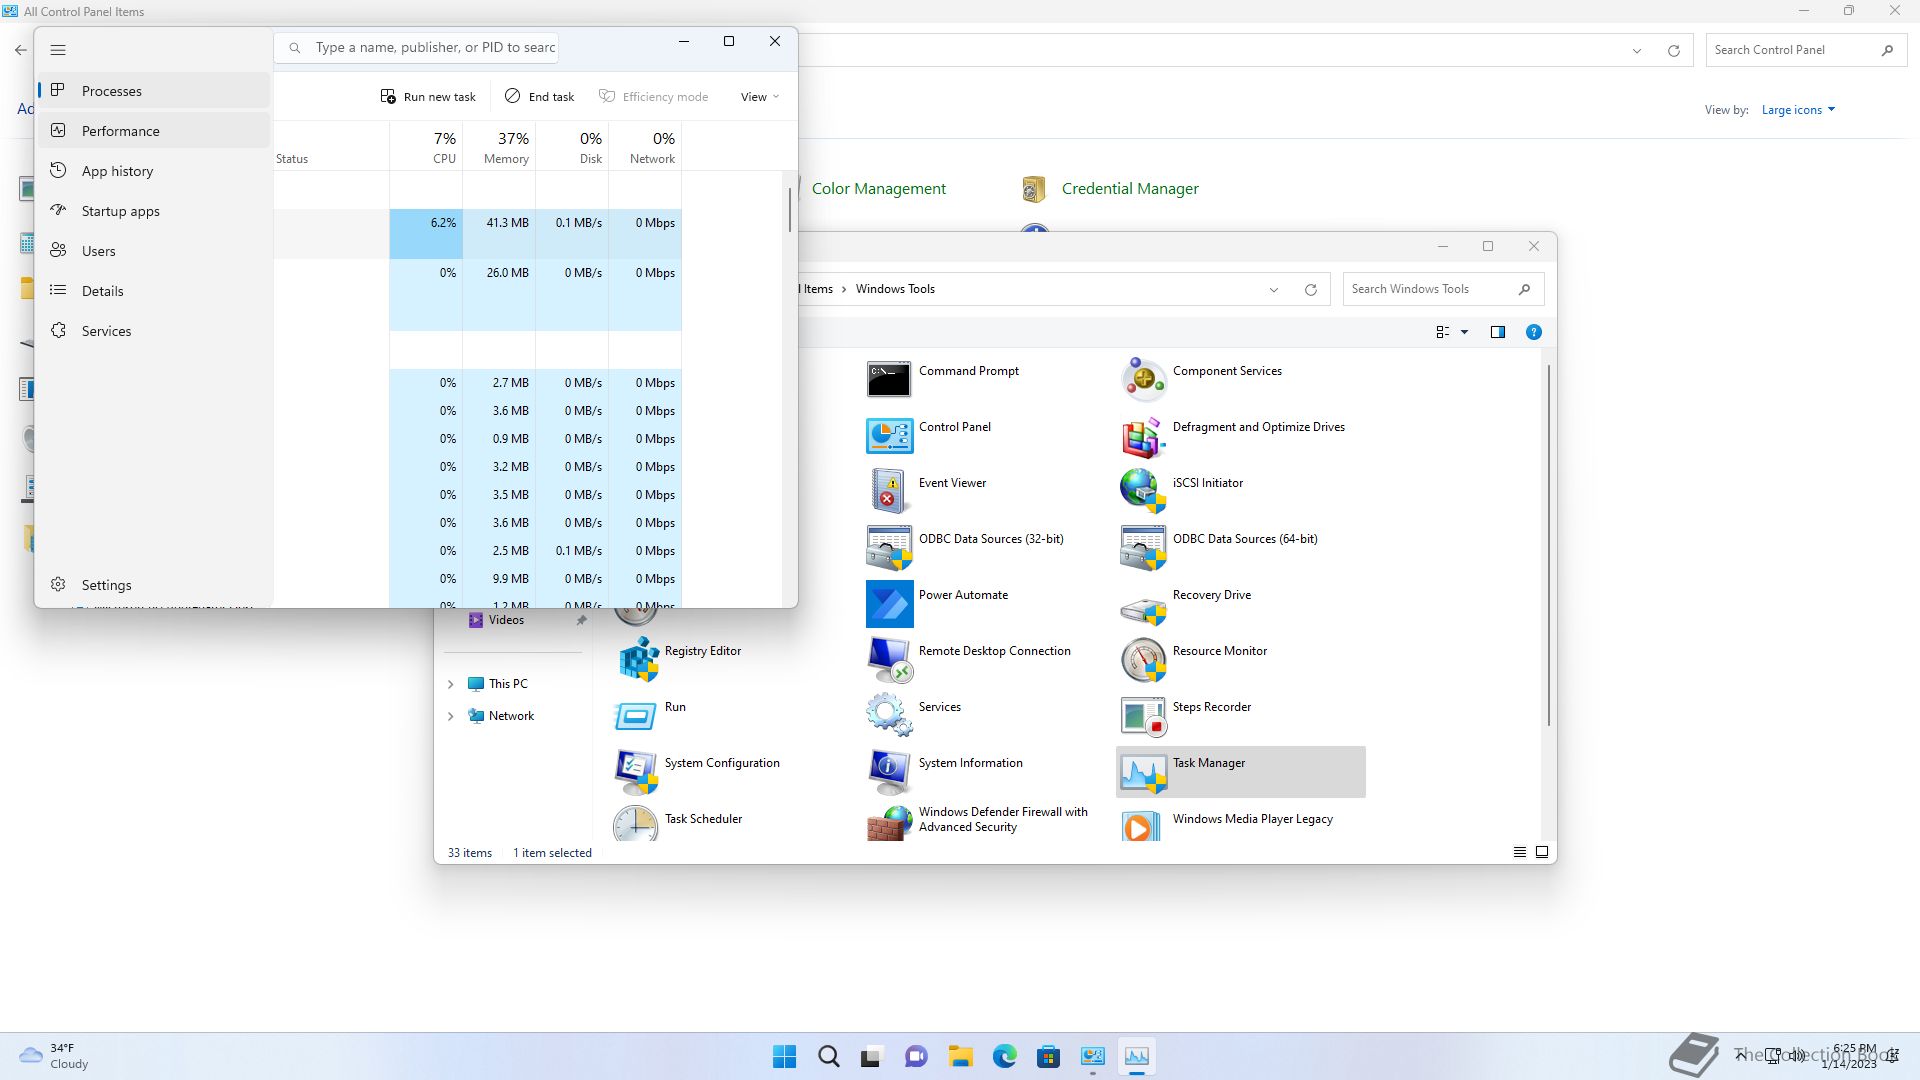Click Efficiency mode button
Image resolution: width=1920 pixels, height=1080 pixels.
point(654,97)
